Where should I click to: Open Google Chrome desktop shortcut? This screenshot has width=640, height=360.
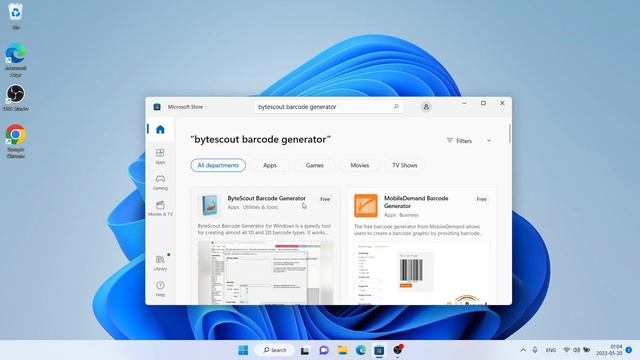point(16,141)
